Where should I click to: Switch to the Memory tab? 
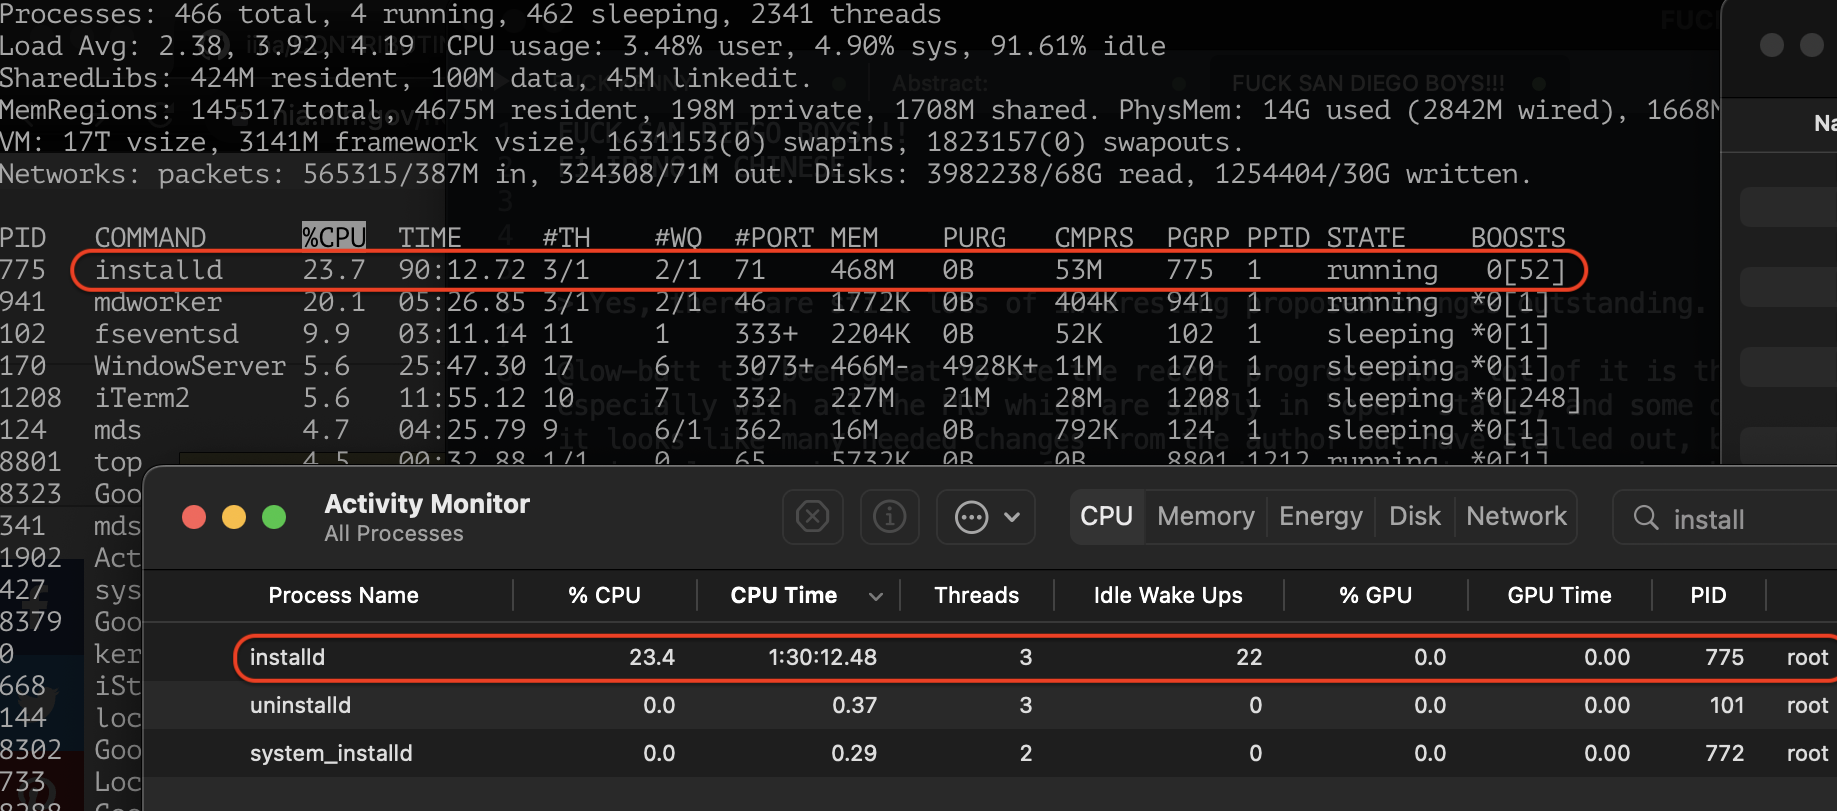pos(1205,516)
